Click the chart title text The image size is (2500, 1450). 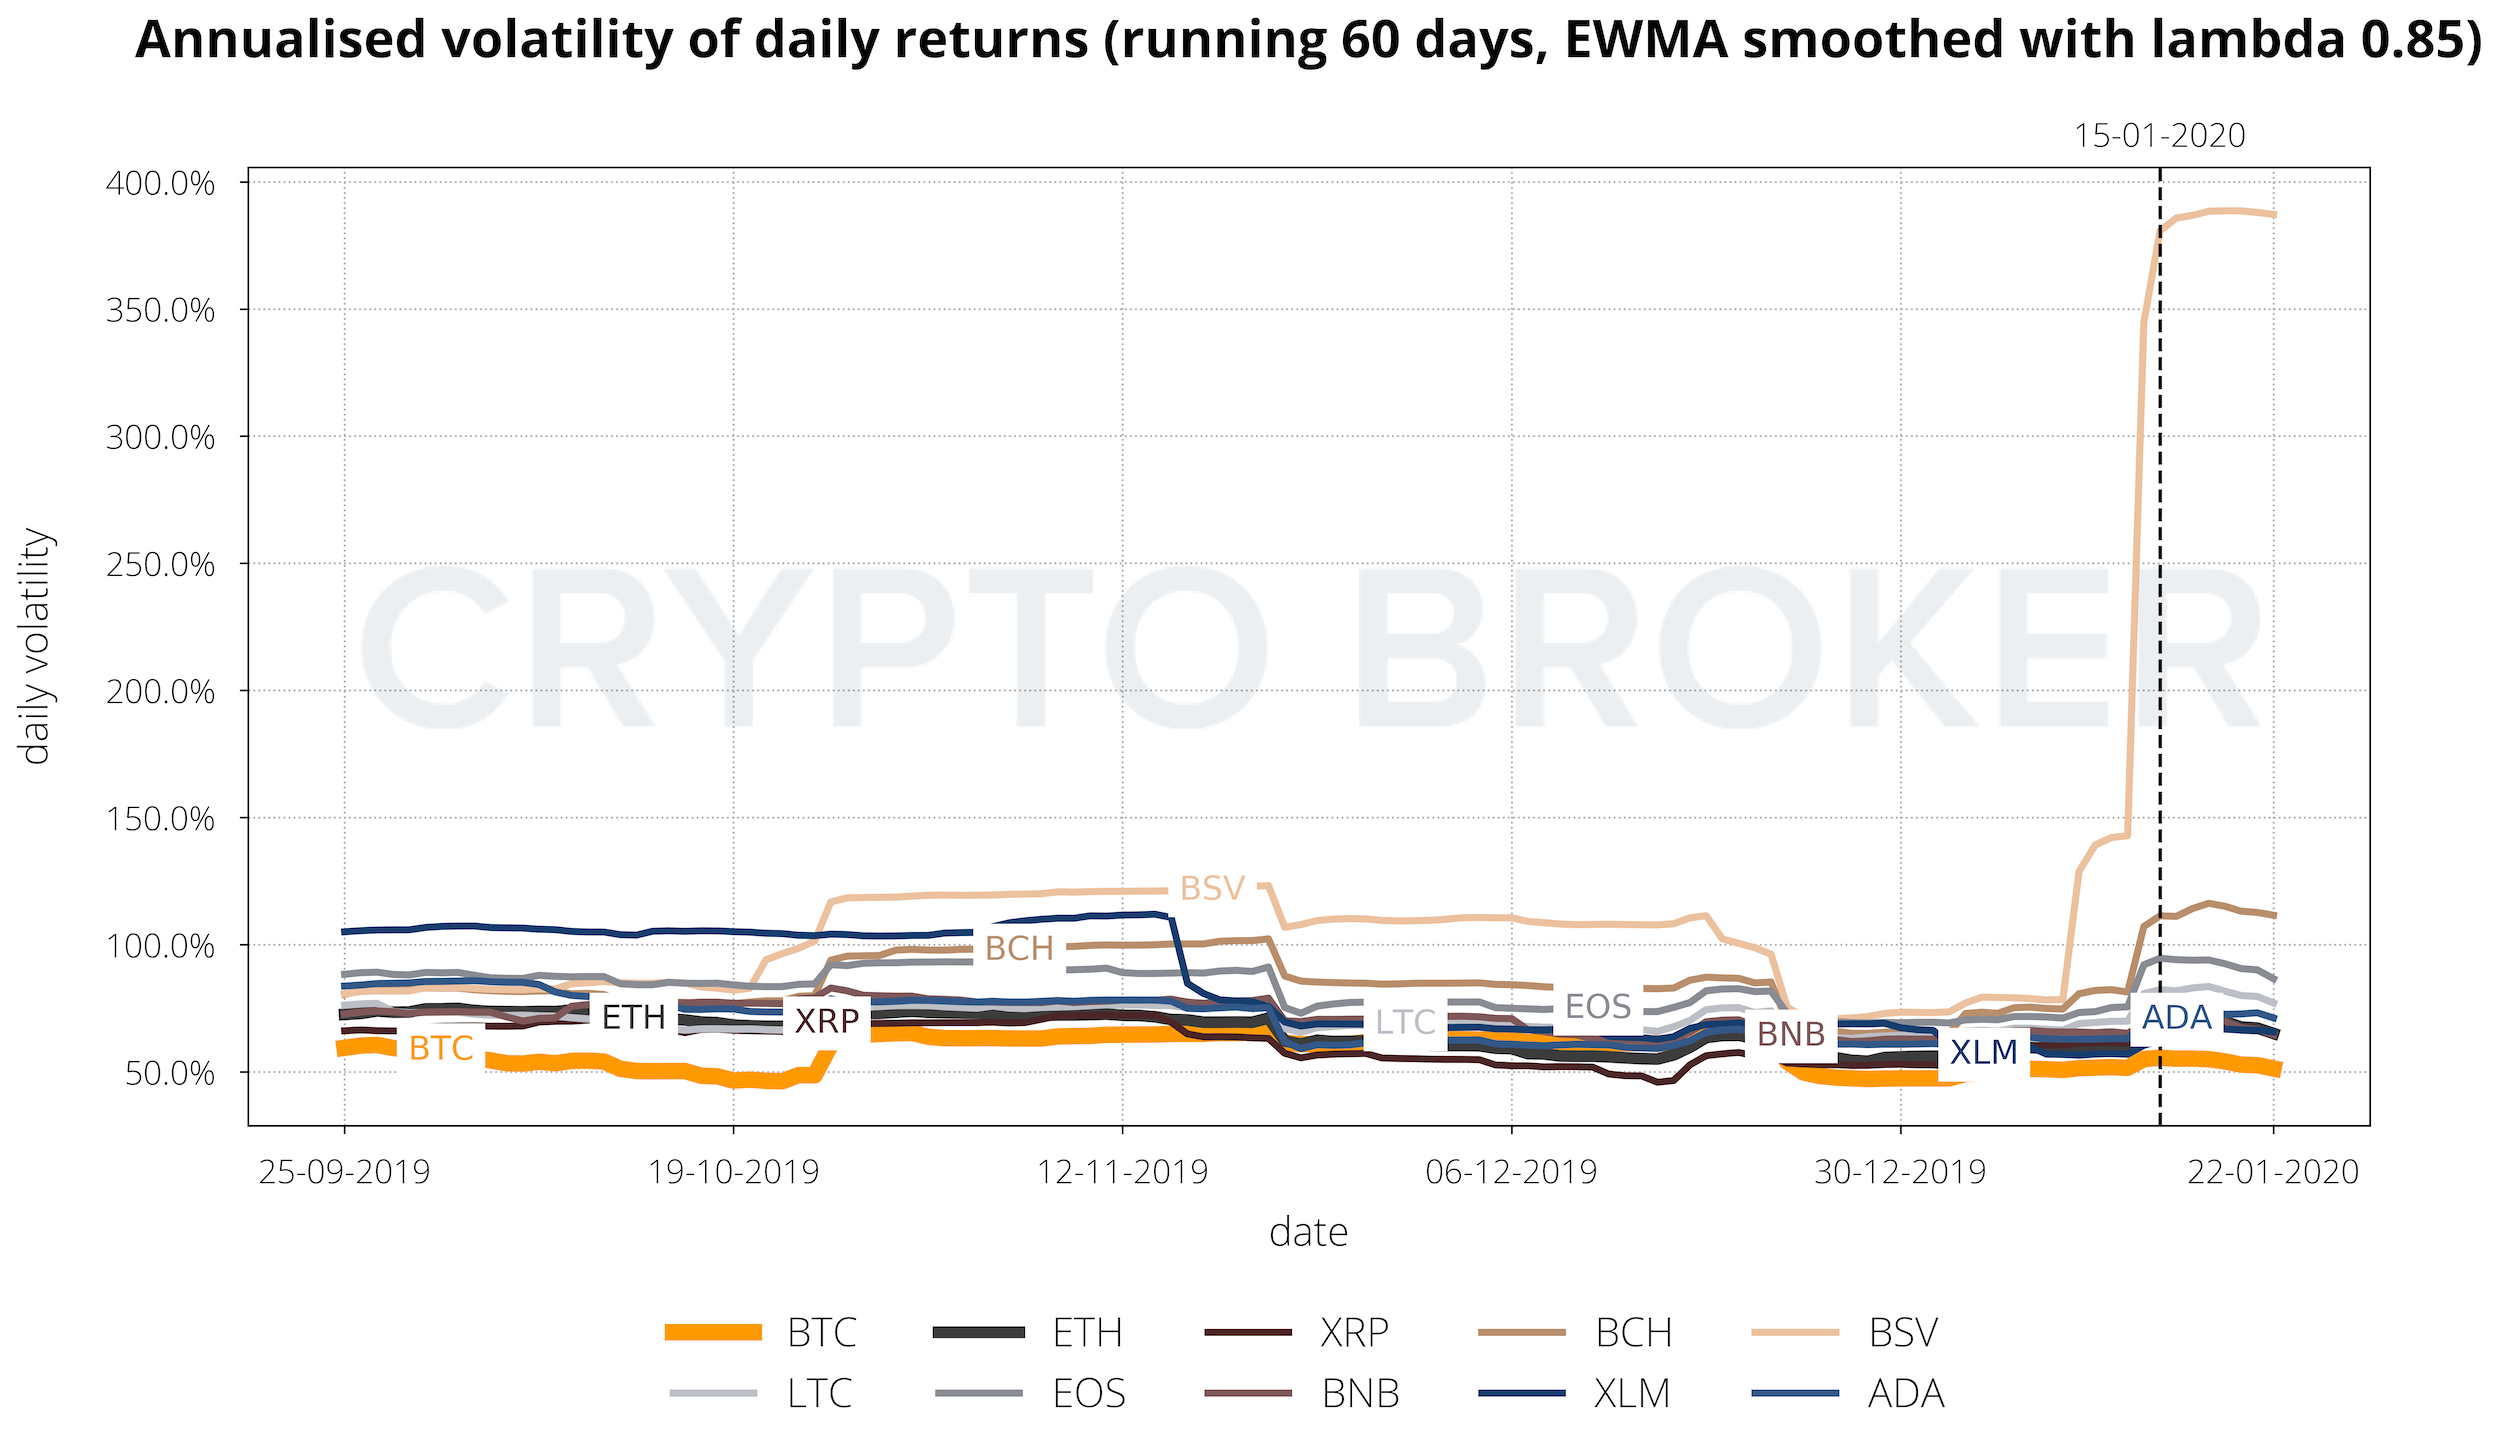pos(1308,40)
